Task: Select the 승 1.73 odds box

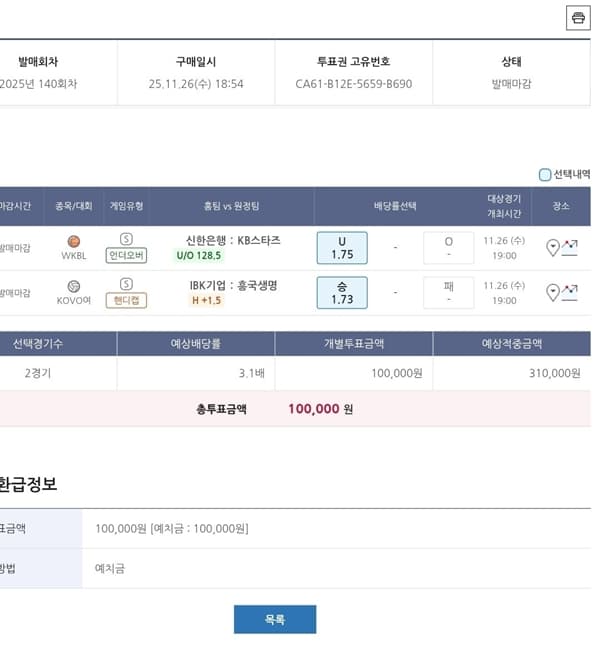Action: pyautogui.click(x=342, y=293)
